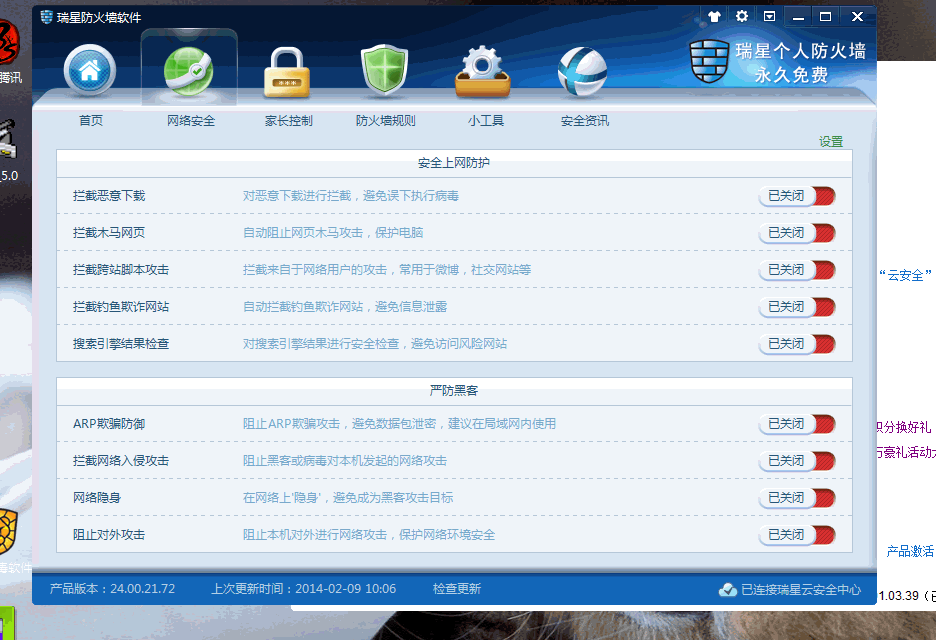Click the Rising shield icon in title bar
Image resolution: width=936 pixels, height=640 pixels.
pos(47,17)
